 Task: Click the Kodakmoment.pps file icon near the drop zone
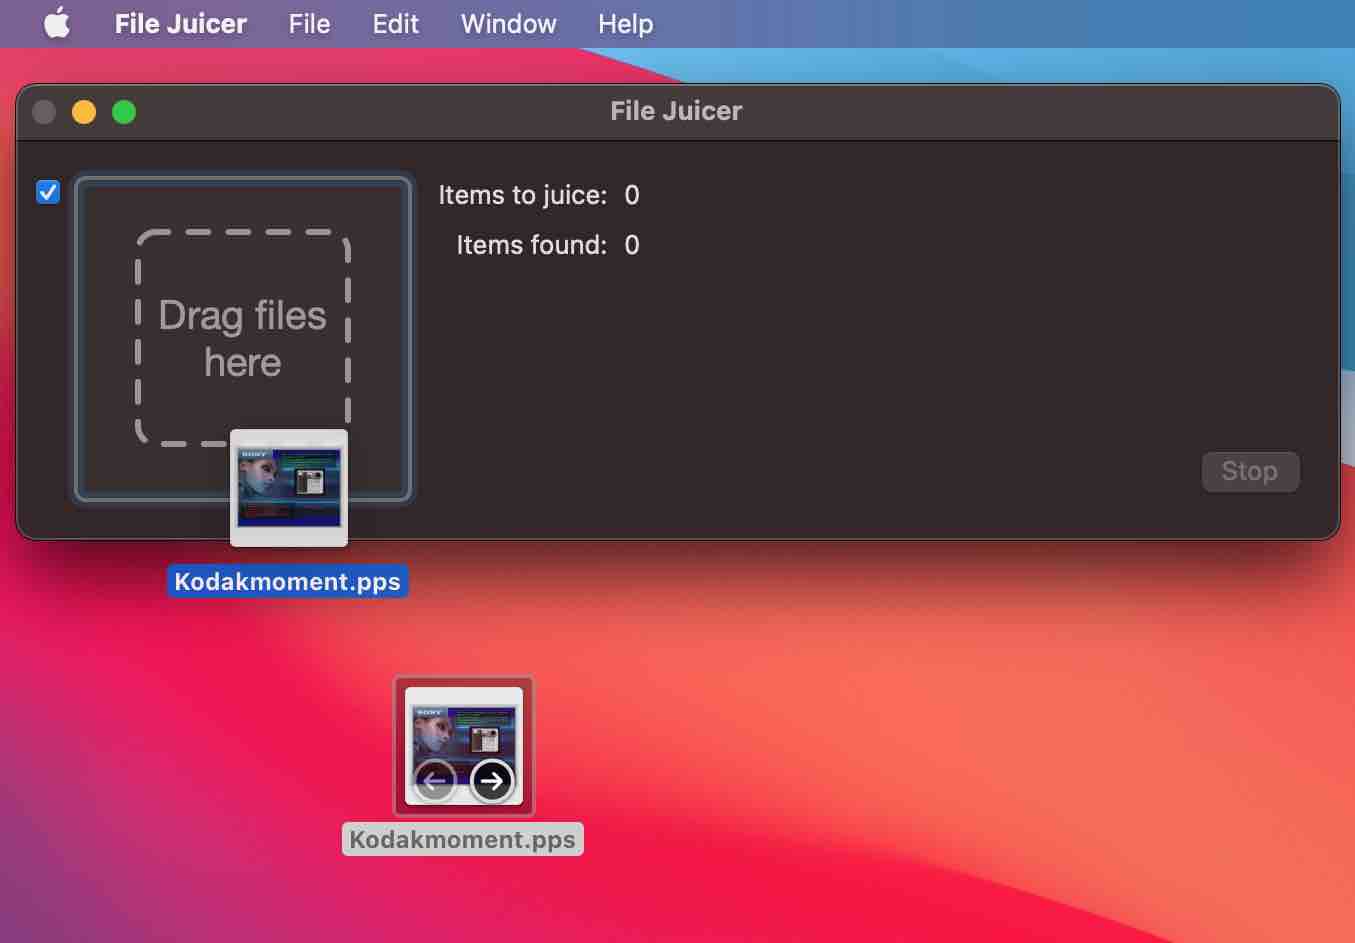coord(288,488)
